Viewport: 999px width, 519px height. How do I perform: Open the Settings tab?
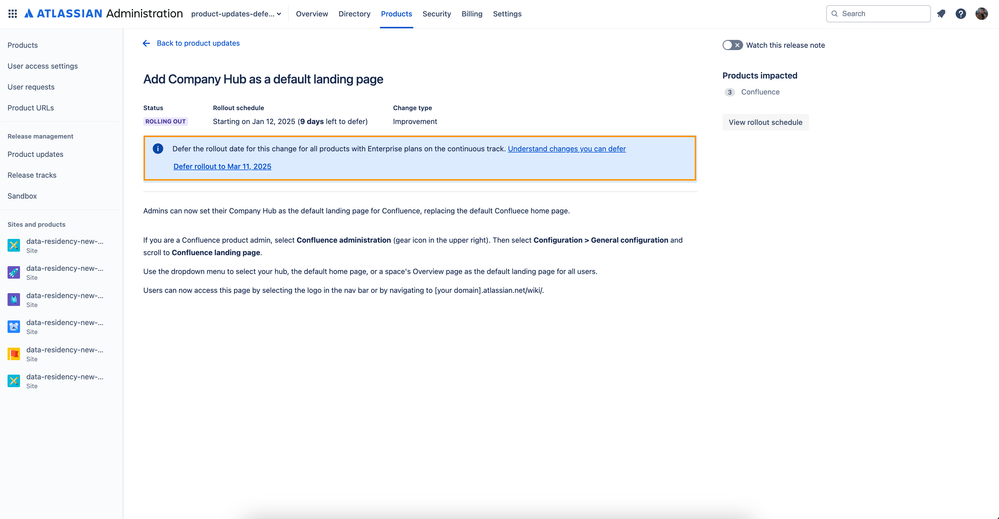tap(507, 13)
